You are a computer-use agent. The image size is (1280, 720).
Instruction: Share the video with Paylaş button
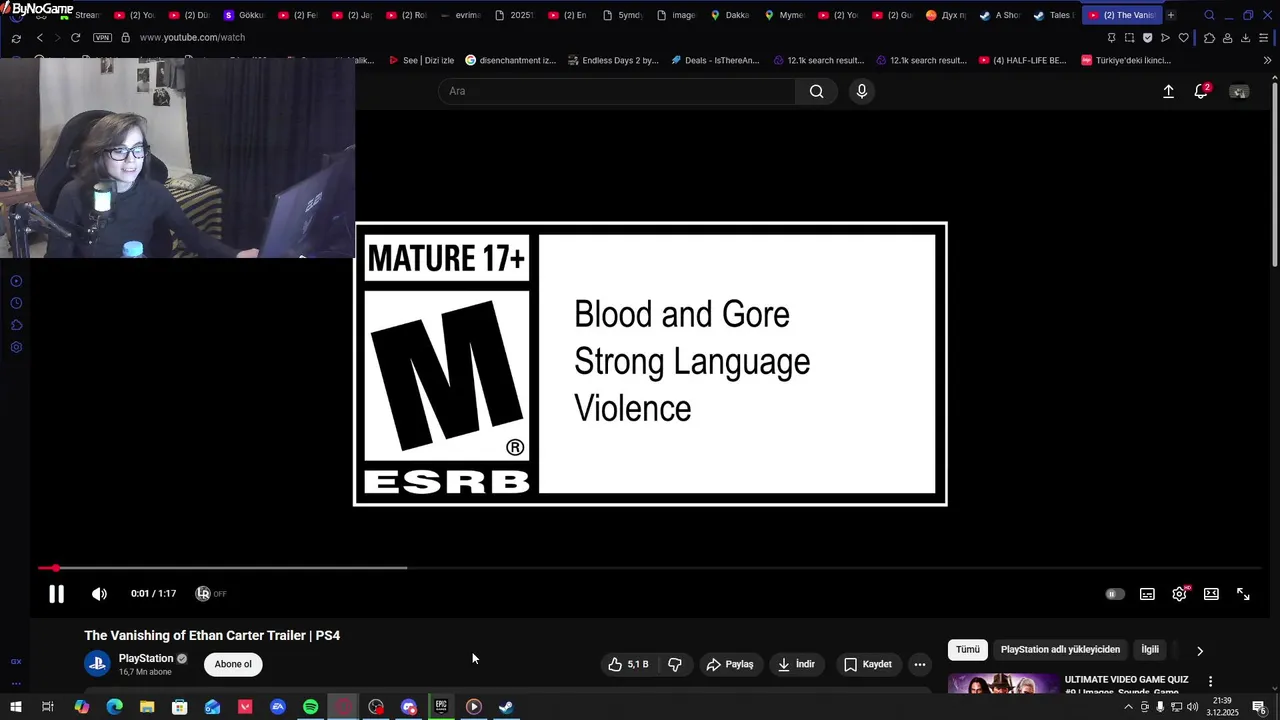[730, 664]
